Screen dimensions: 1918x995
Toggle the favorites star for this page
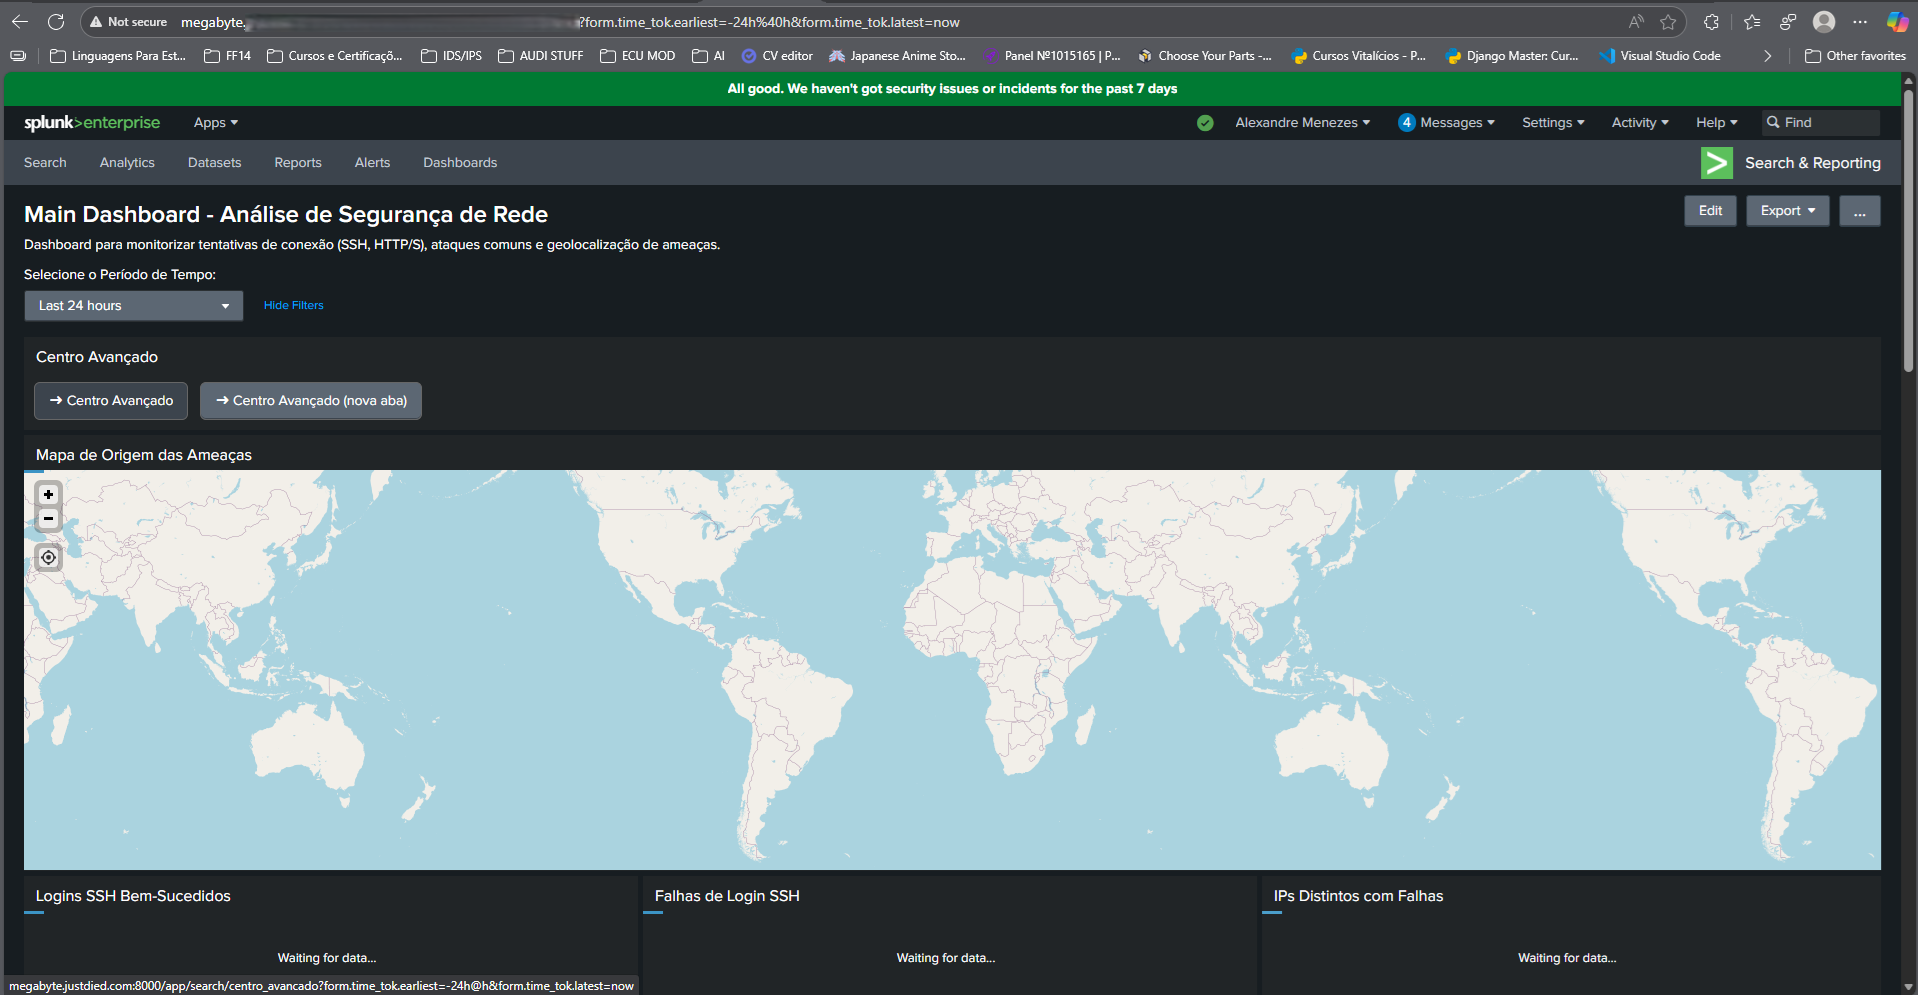1668,21
